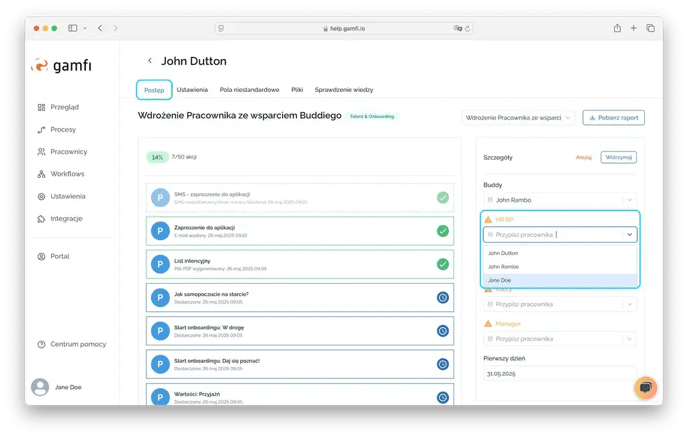Click the green checkmark on List intencyjny
This screenshot has width=688, height=438.
(442, 264)
